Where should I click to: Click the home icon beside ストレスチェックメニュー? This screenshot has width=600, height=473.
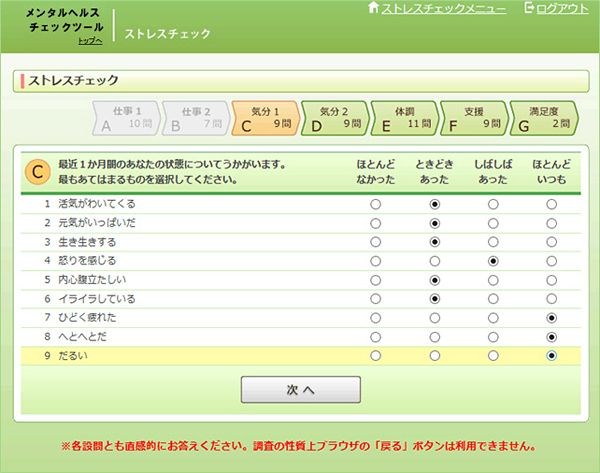point(374,8)
